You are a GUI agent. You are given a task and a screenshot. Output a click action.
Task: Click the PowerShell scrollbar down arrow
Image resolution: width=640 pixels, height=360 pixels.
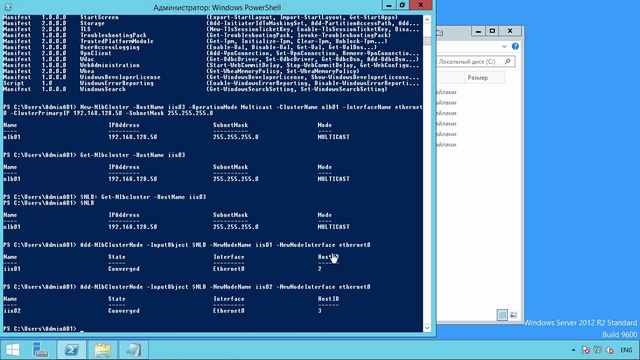(427, 328)
